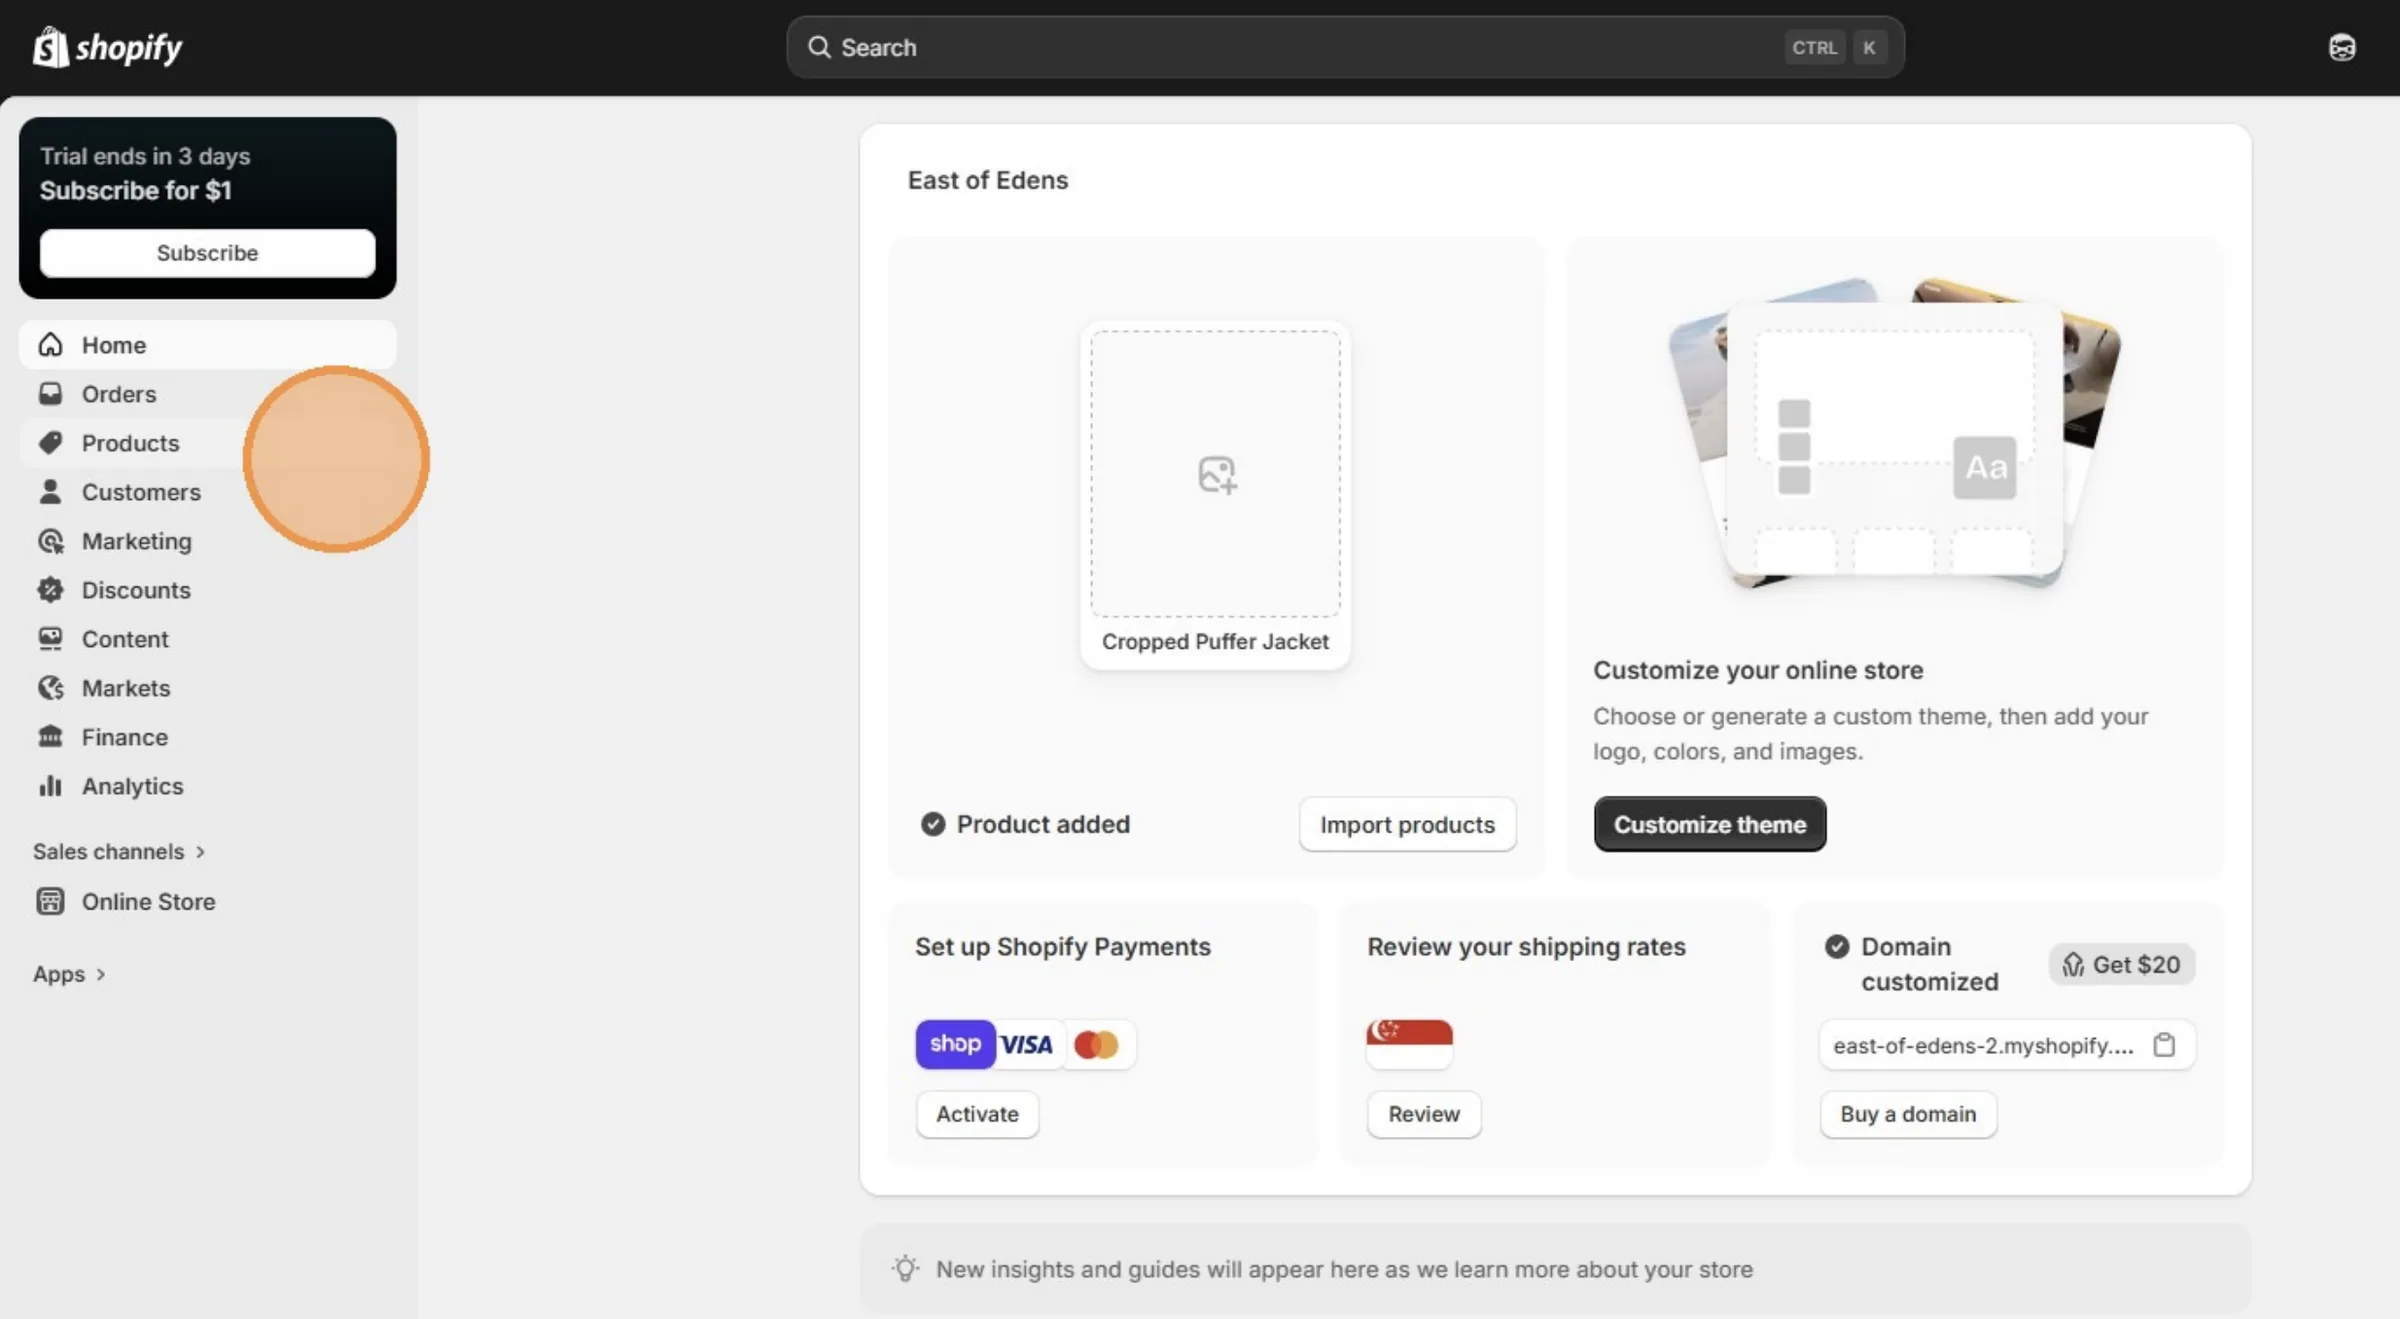Focus the Search field
This screenshot has width=2400, height=1319.
pos(1345,47)
